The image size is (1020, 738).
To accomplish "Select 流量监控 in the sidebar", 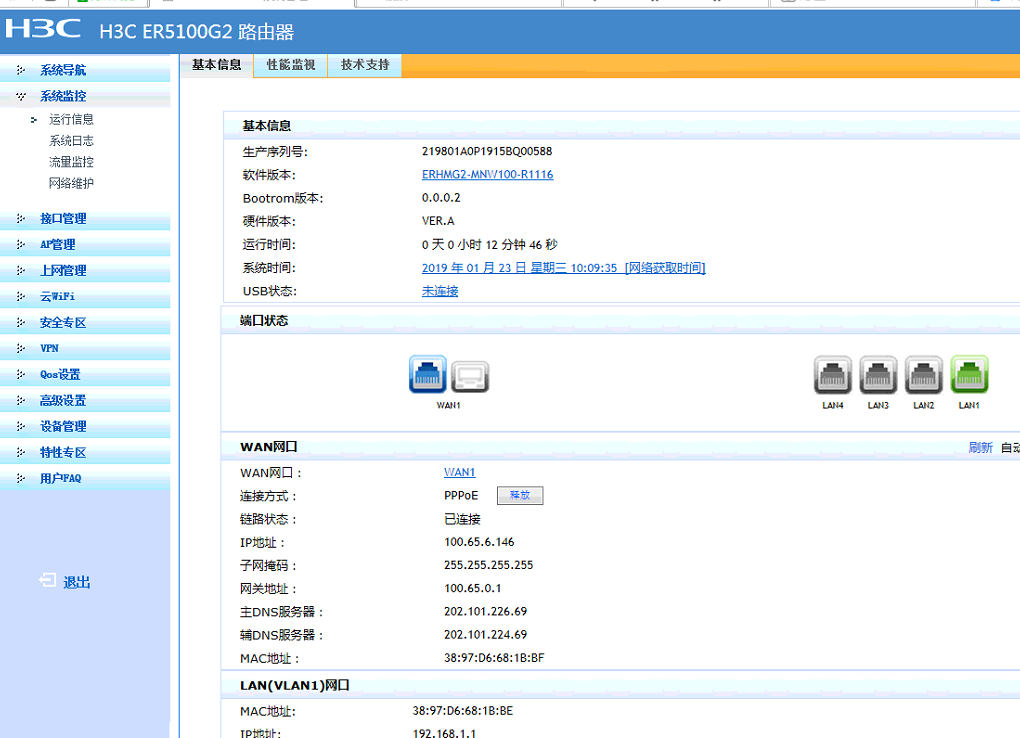I will (72, 162).
